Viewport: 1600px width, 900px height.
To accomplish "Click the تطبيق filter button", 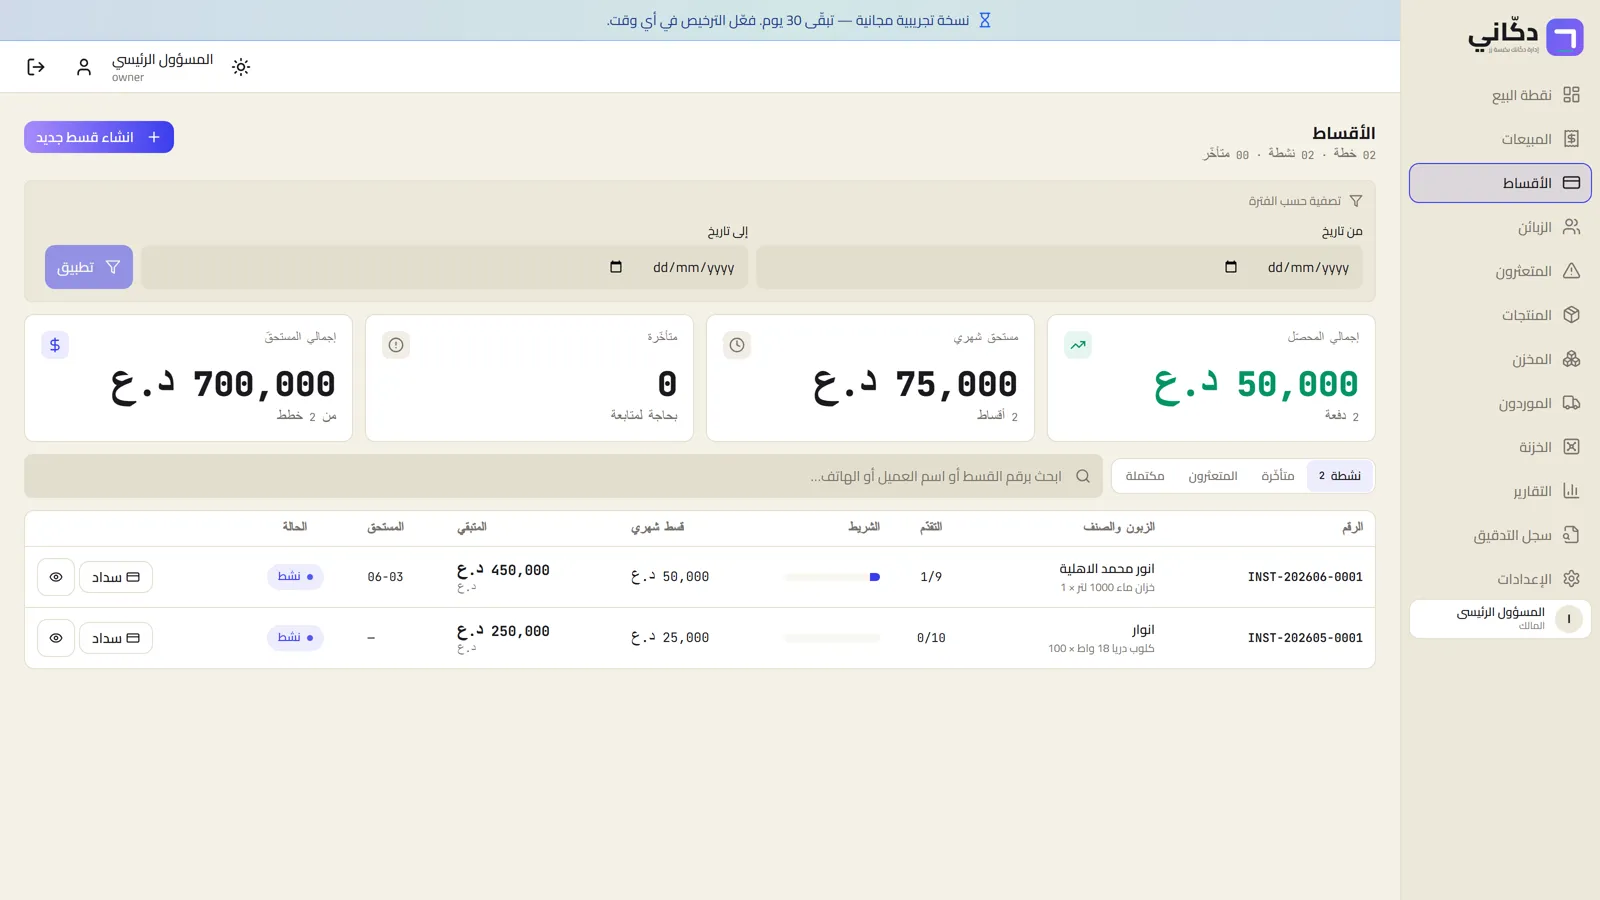I will (89, 267).
